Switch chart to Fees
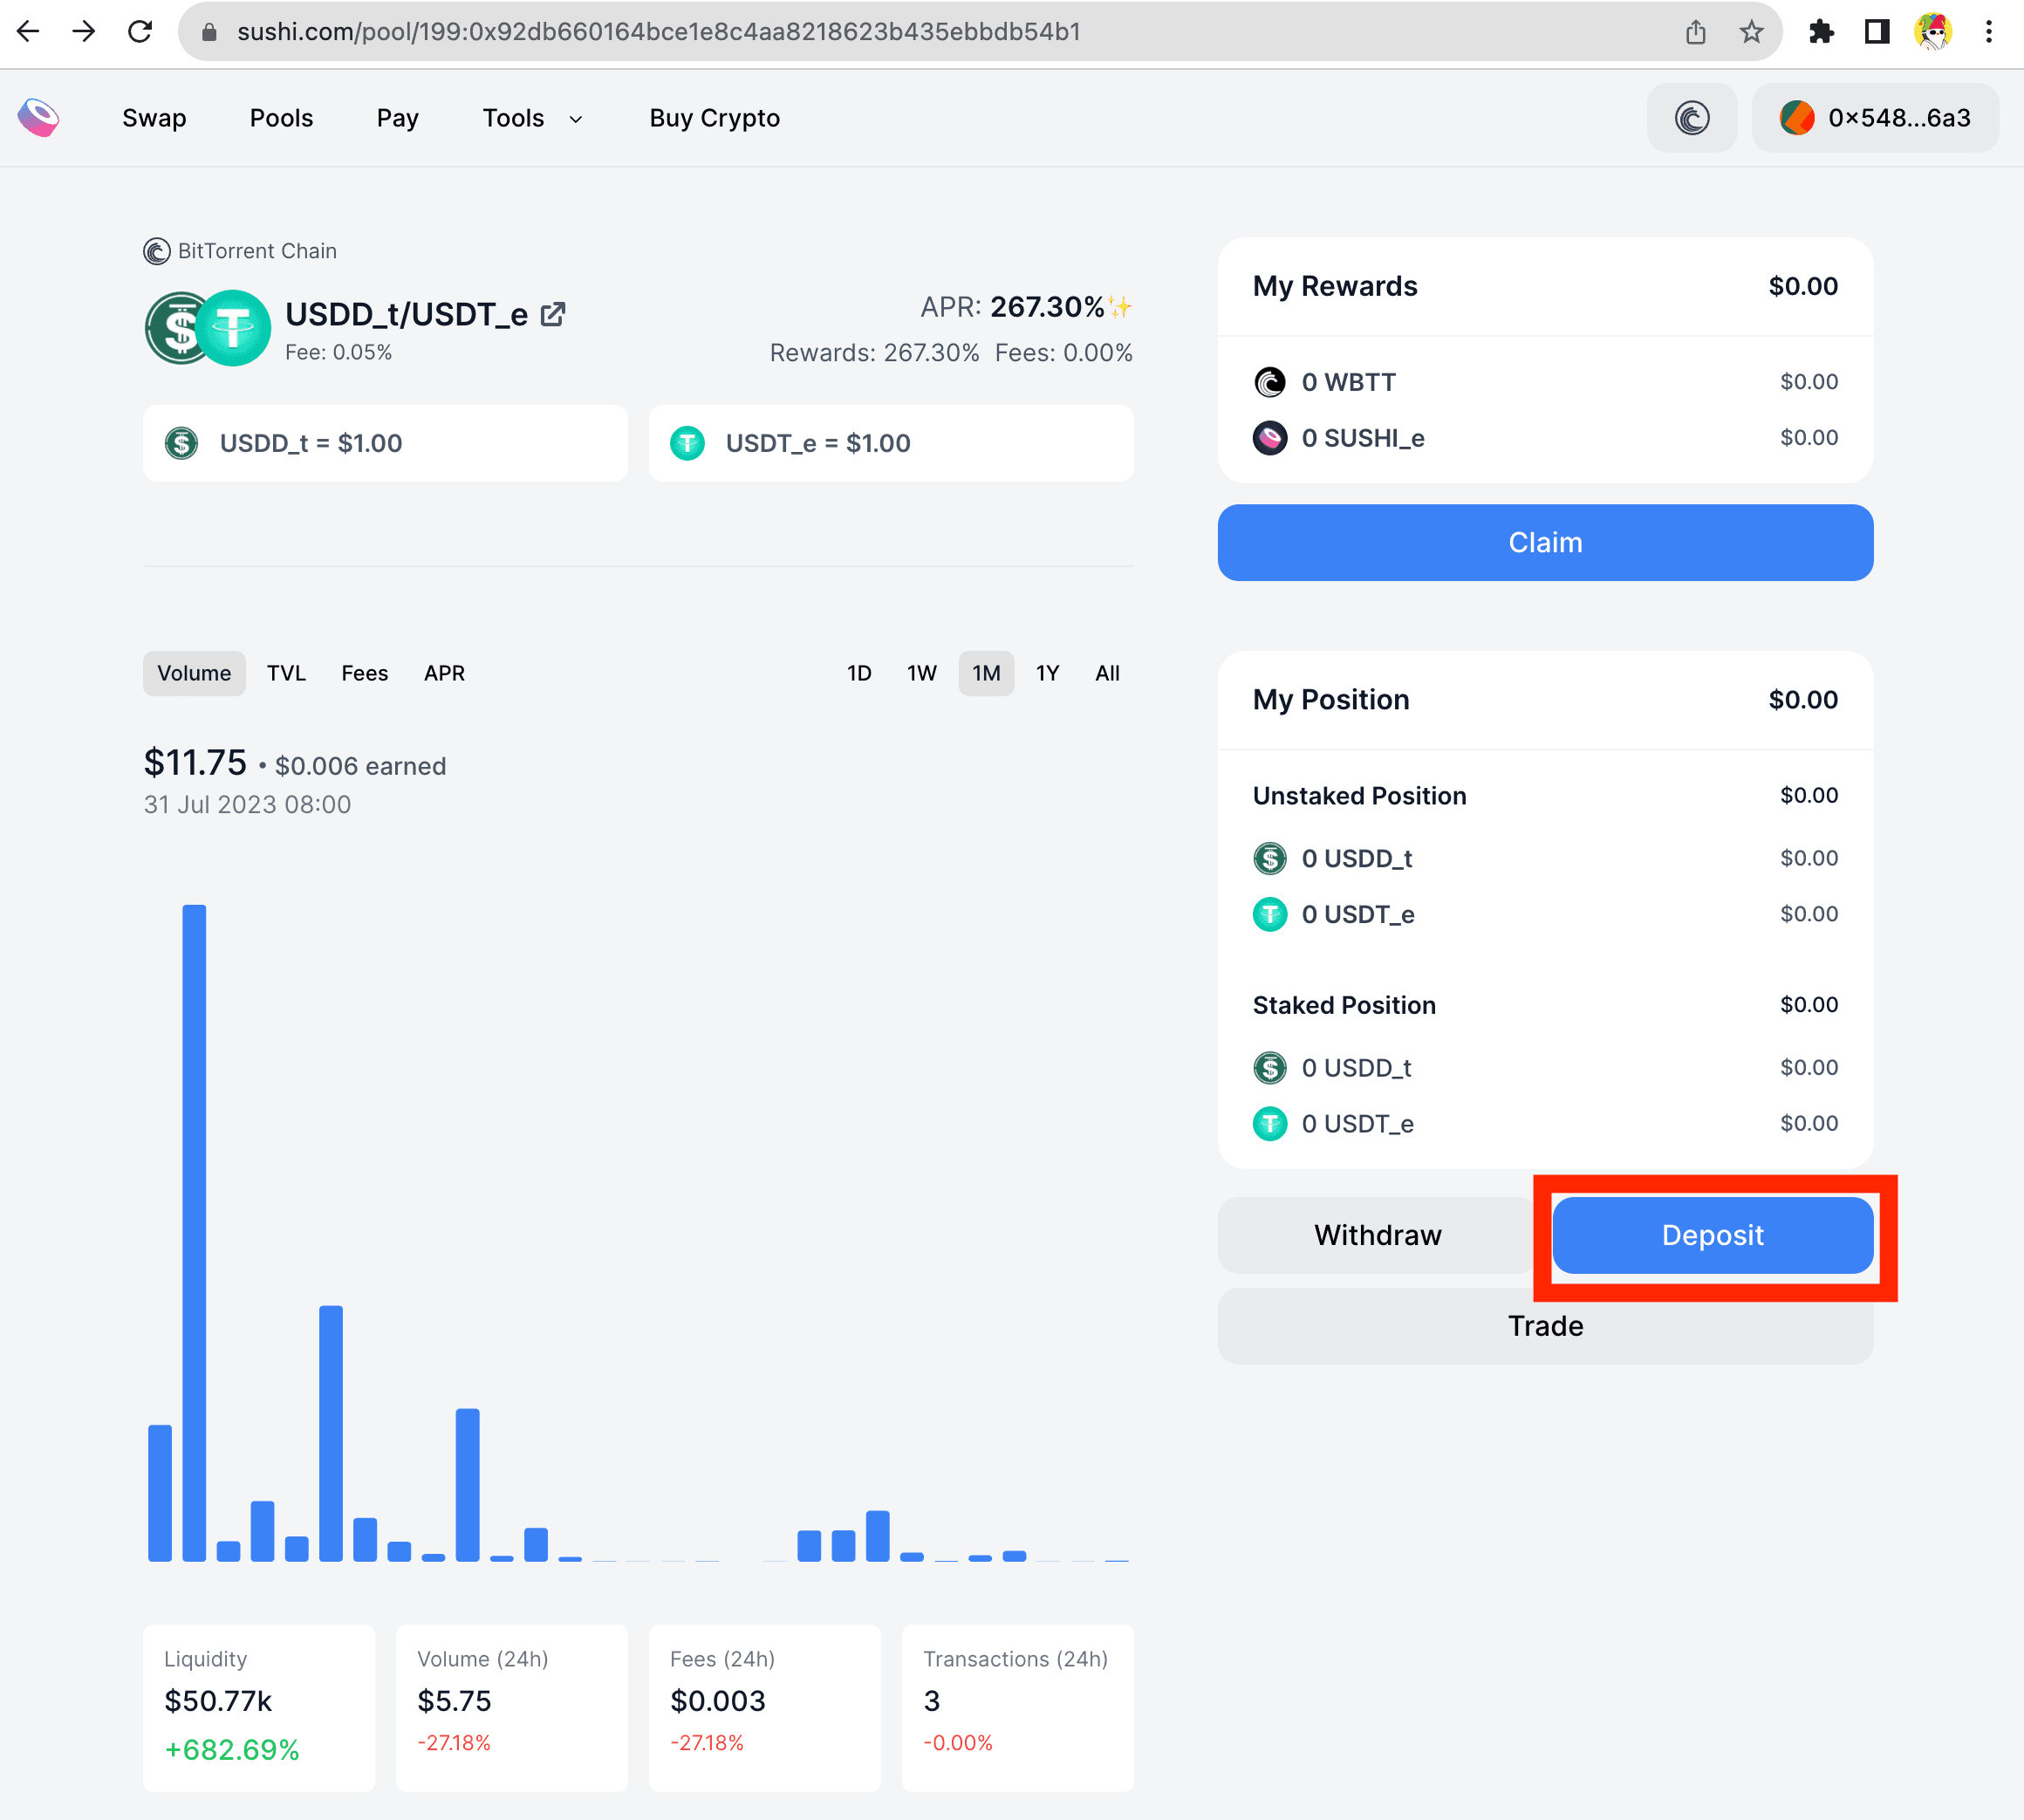Screen dimensions: 2024x1820 click(x=364, y=673)
